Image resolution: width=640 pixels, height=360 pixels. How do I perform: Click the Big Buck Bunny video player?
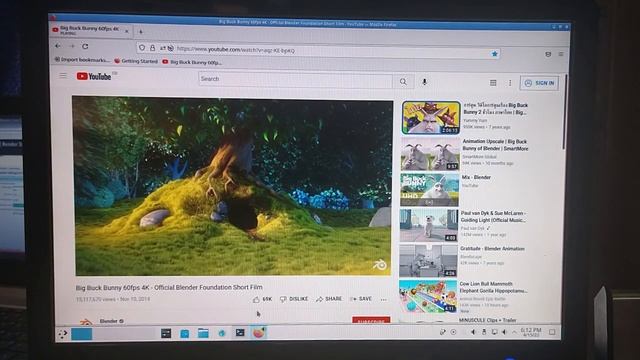coord(232,186)
